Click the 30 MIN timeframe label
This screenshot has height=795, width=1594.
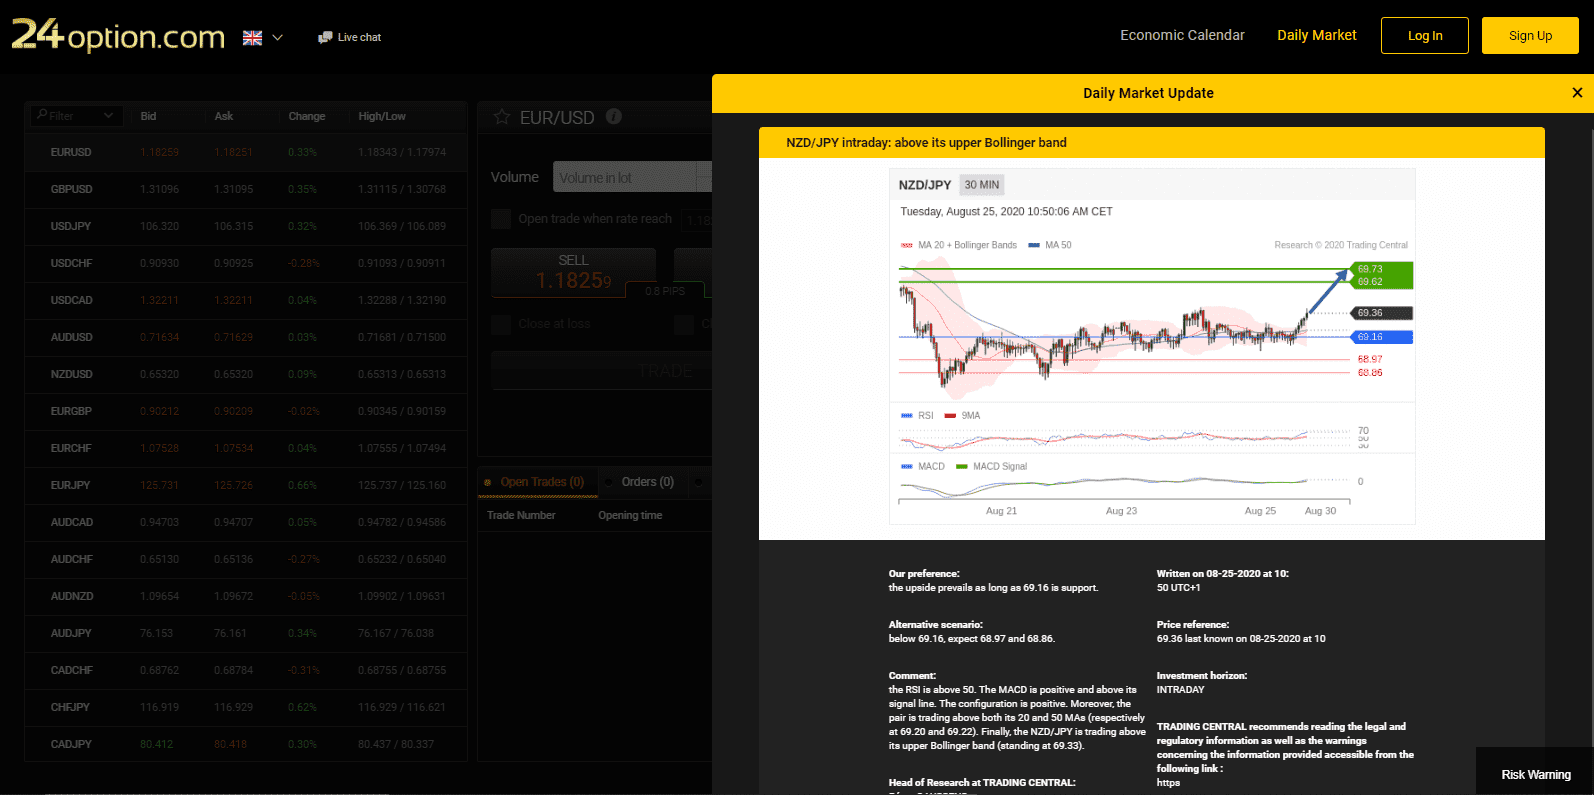(981, 185)
